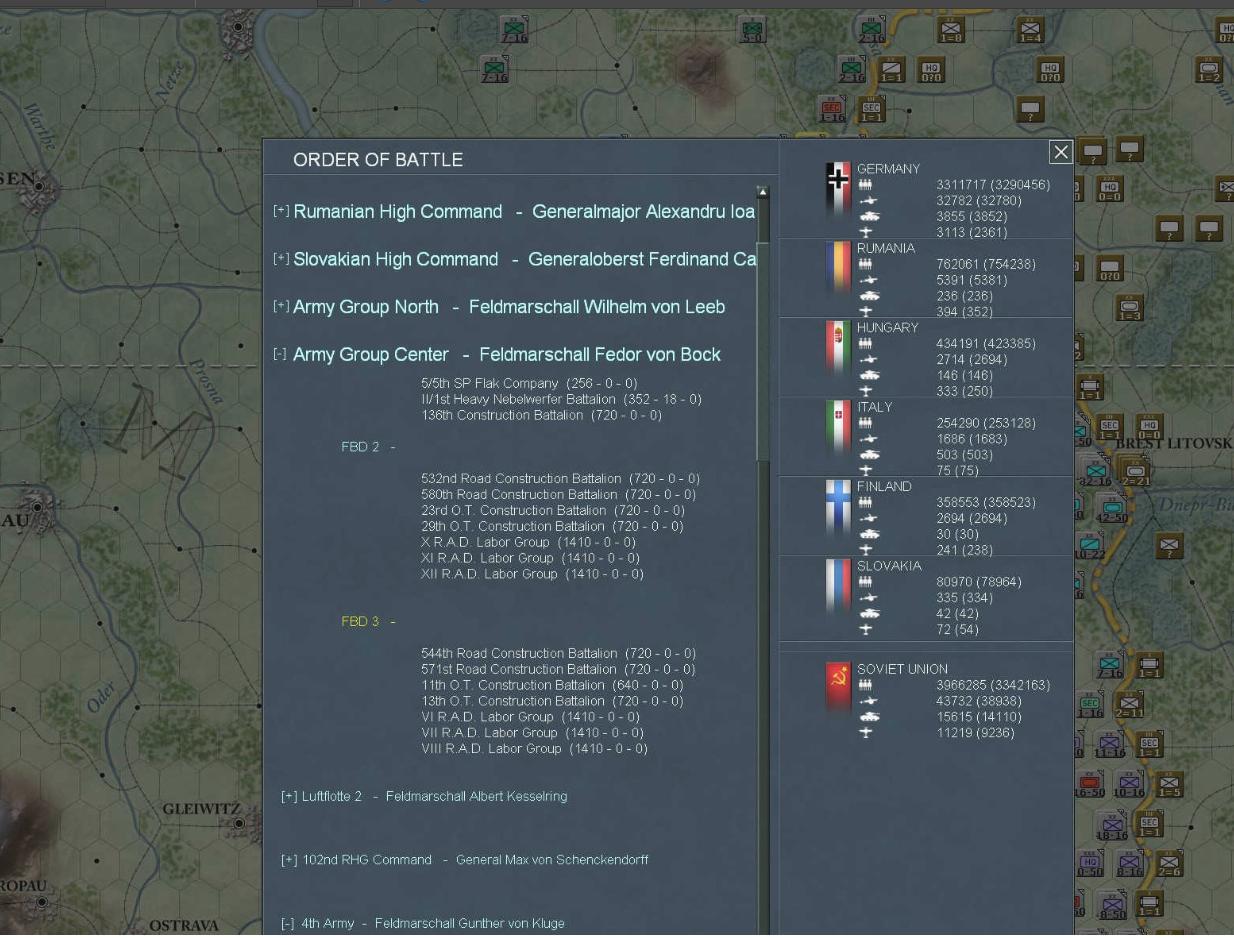Screen dimensions: 1234x938
Task: Collapse Army Group Center
Action: [x=281, y=354]
